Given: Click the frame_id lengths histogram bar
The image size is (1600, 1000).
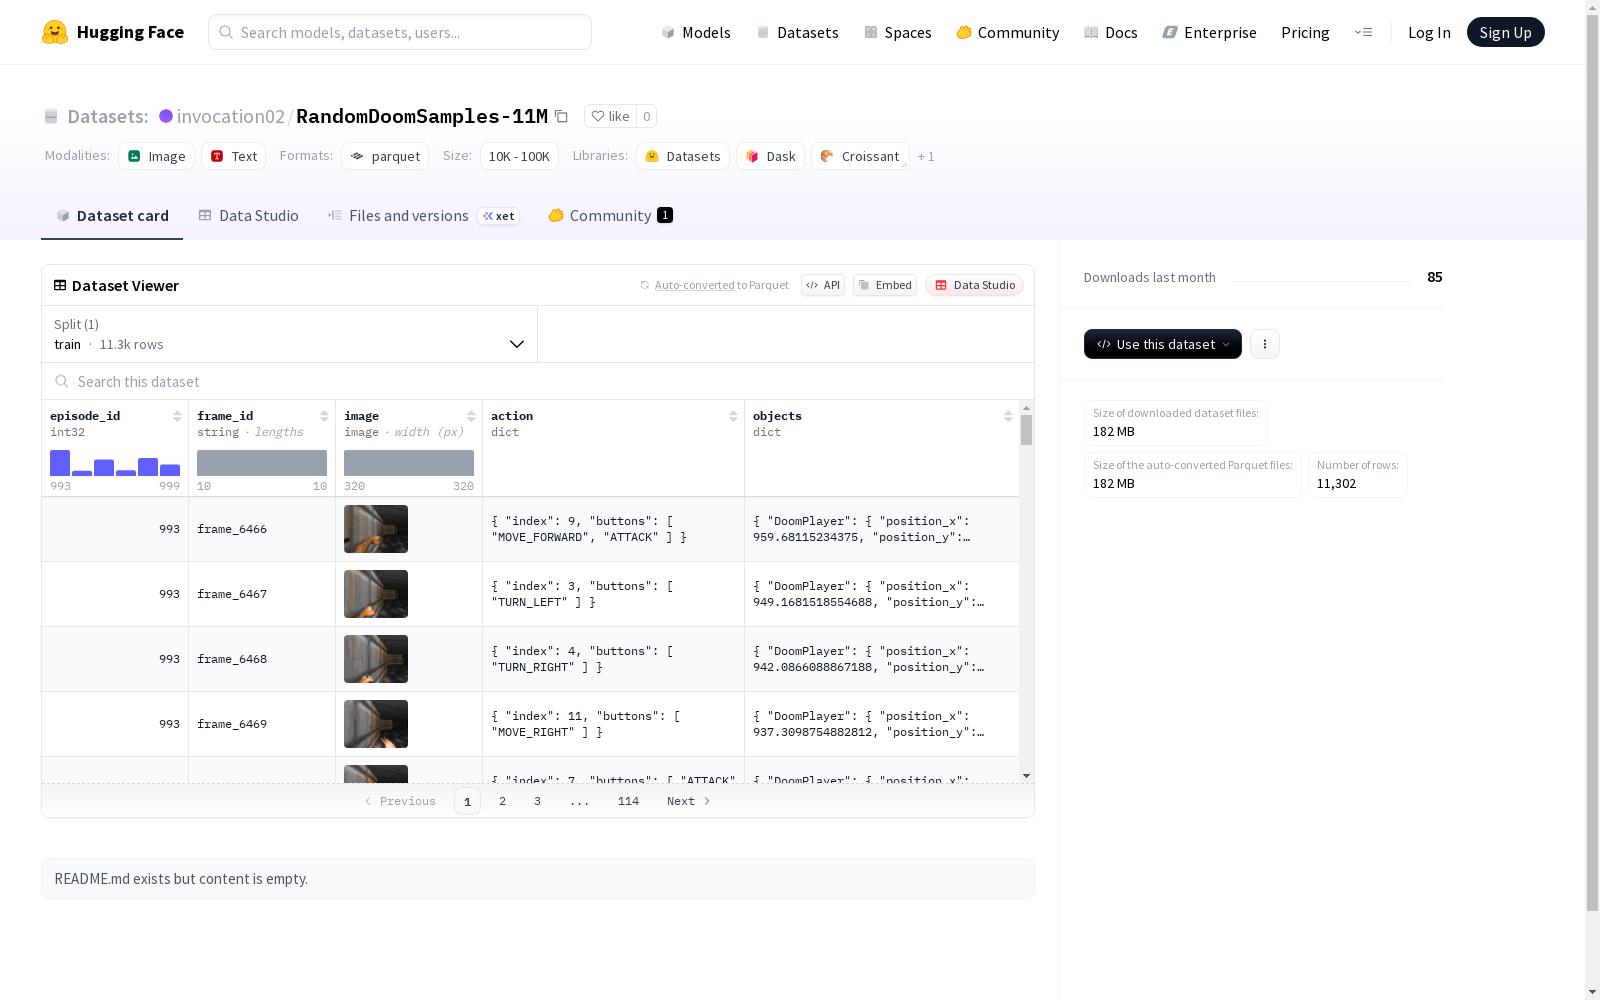Looking at the screenshot, I should click(x=262, y=463).
